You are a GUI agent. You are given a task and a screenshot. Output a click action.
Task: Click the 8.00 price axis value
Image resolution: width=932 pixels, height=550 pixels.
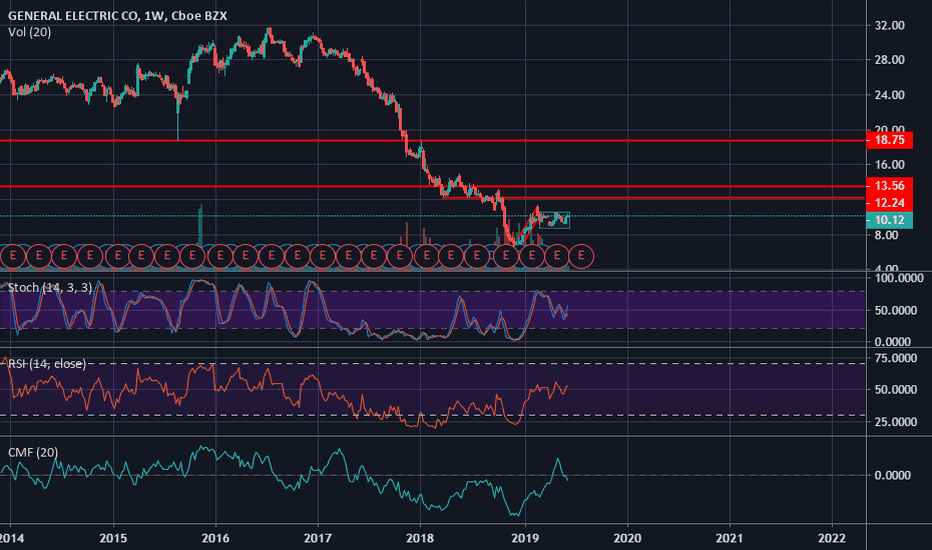coord(886,235)
